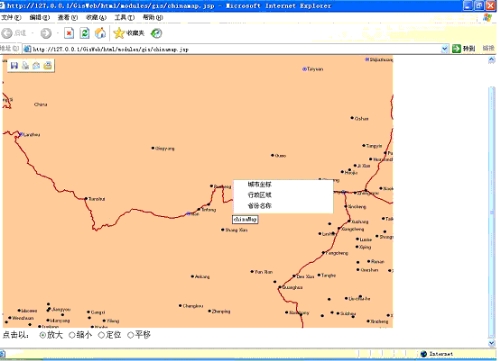Click the scroll up arrow of the page scrollbar
This screenshot has height=361, width=500.
click(492, 60)
